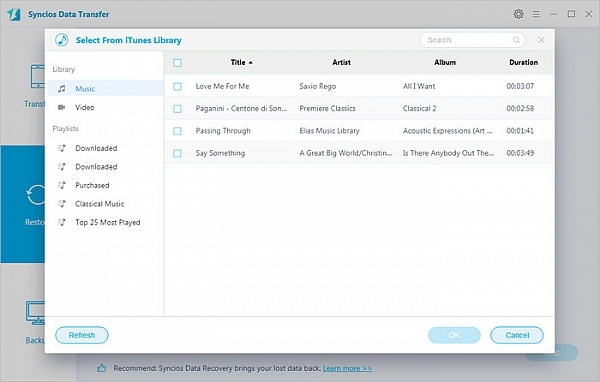Image resolution: width=600 pixels, height=382 pixels.
Task: Close the Select From iTunes Library dialog
Action: [x=541, y=40]
